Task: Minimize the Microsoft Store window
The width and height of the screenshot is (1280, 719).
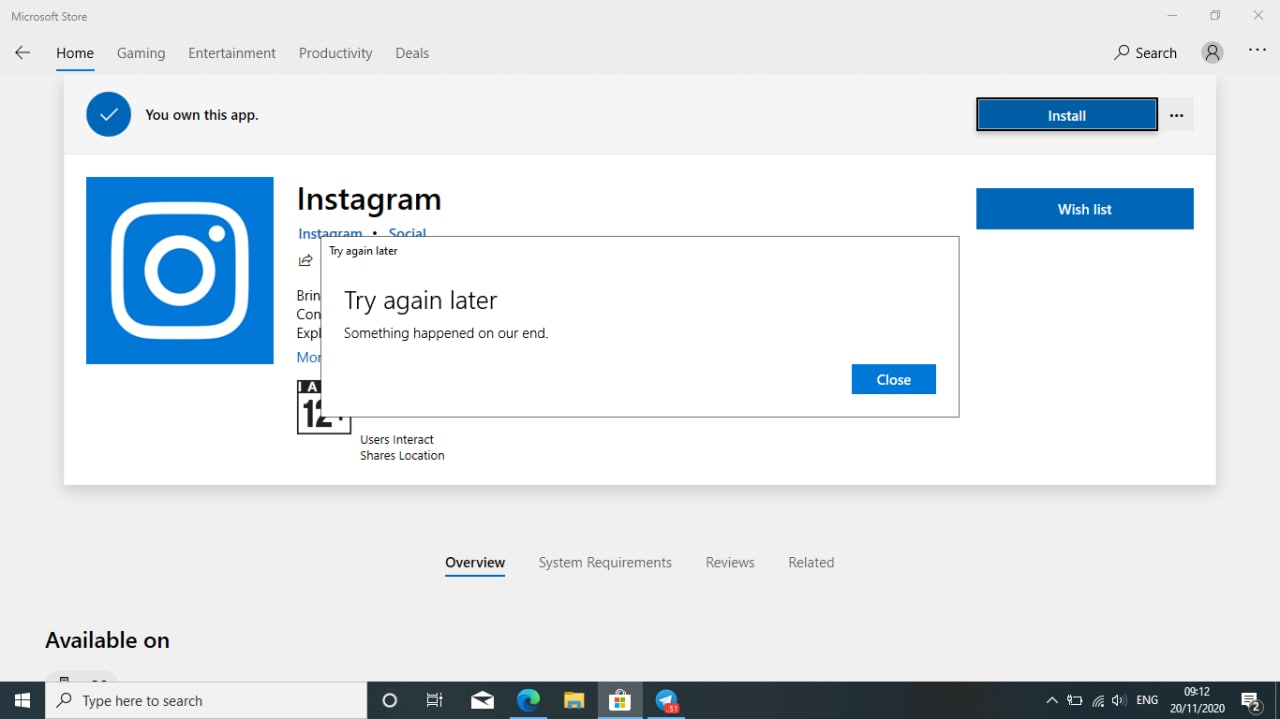Action: 1172,15
